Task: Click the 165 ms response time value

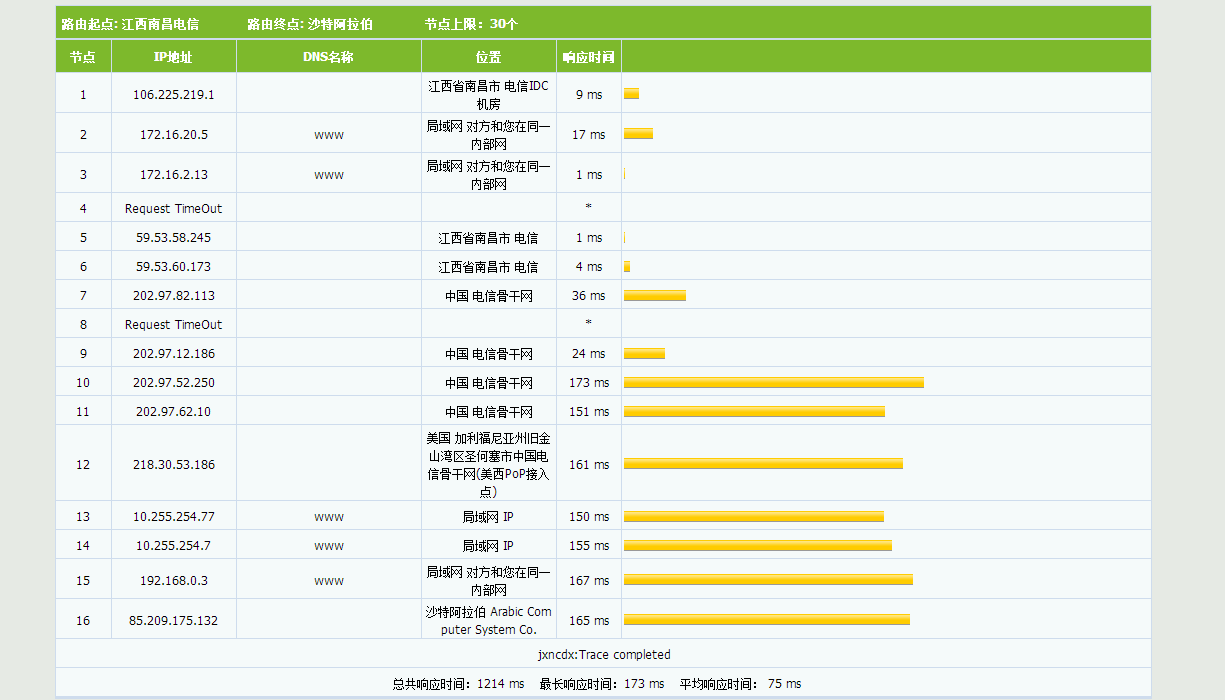Action: (588, 621)
